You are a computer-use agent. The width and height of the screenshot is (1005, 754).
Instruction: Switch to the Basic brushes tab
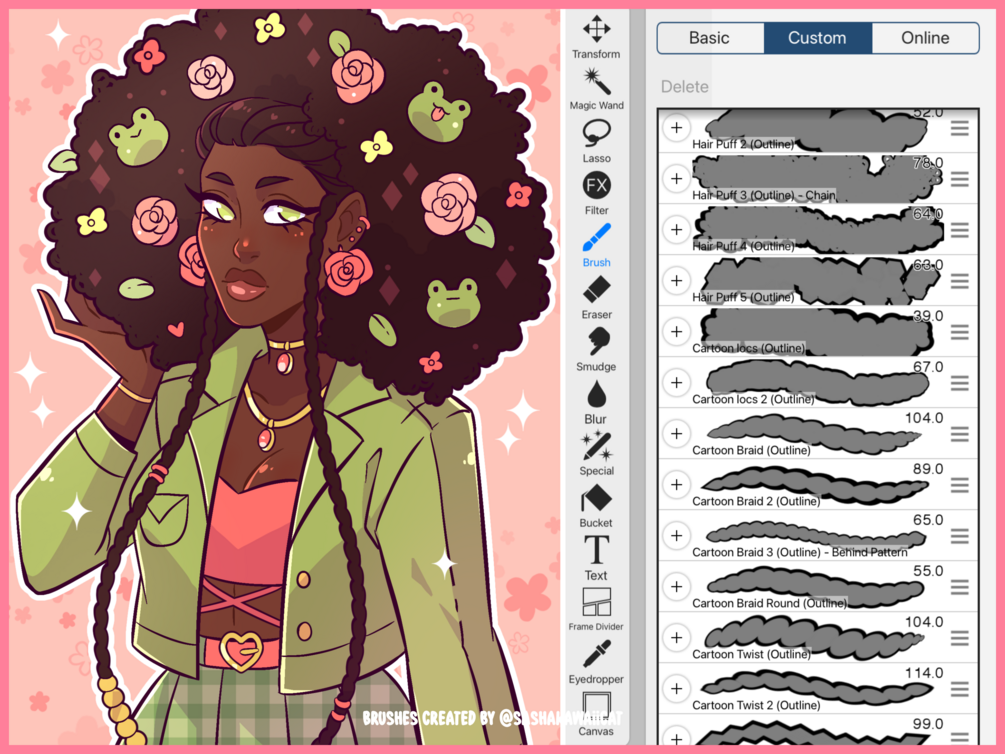pos(710,38)
